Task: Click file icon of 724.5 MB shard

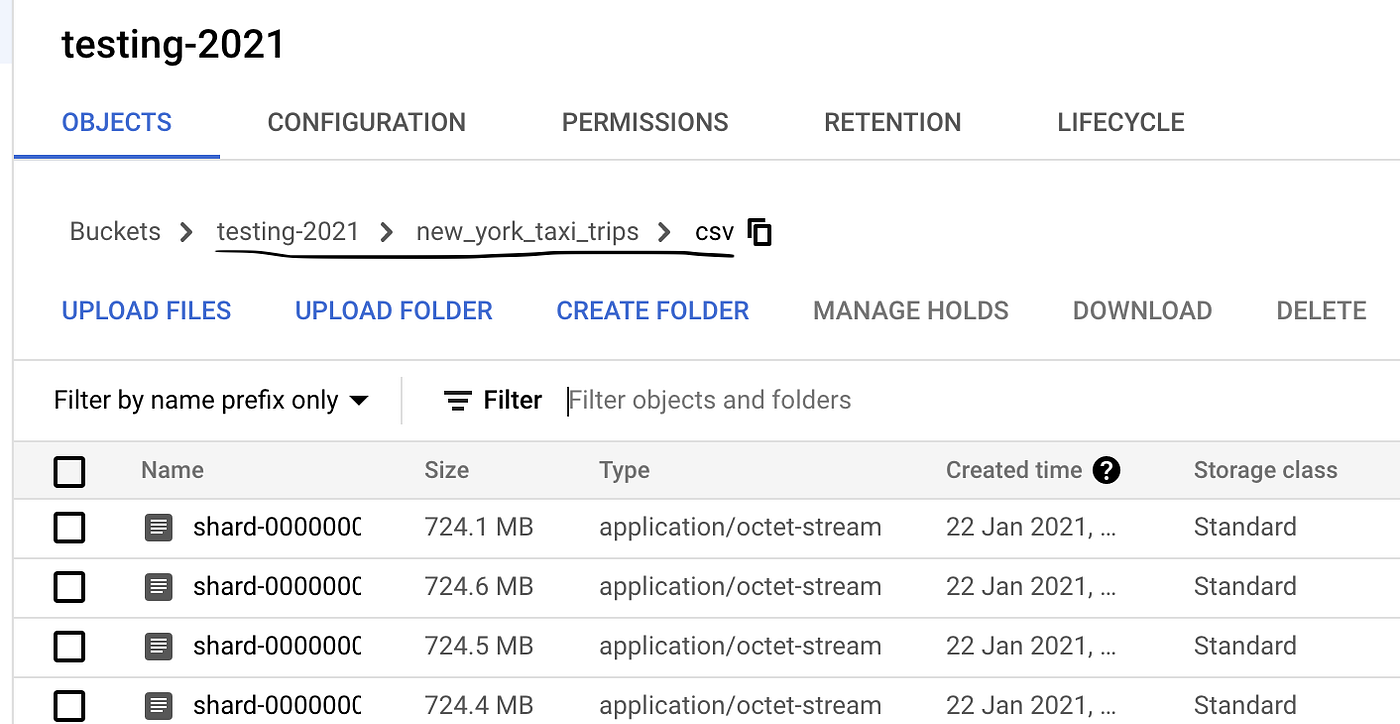Action: click(159, 645)
